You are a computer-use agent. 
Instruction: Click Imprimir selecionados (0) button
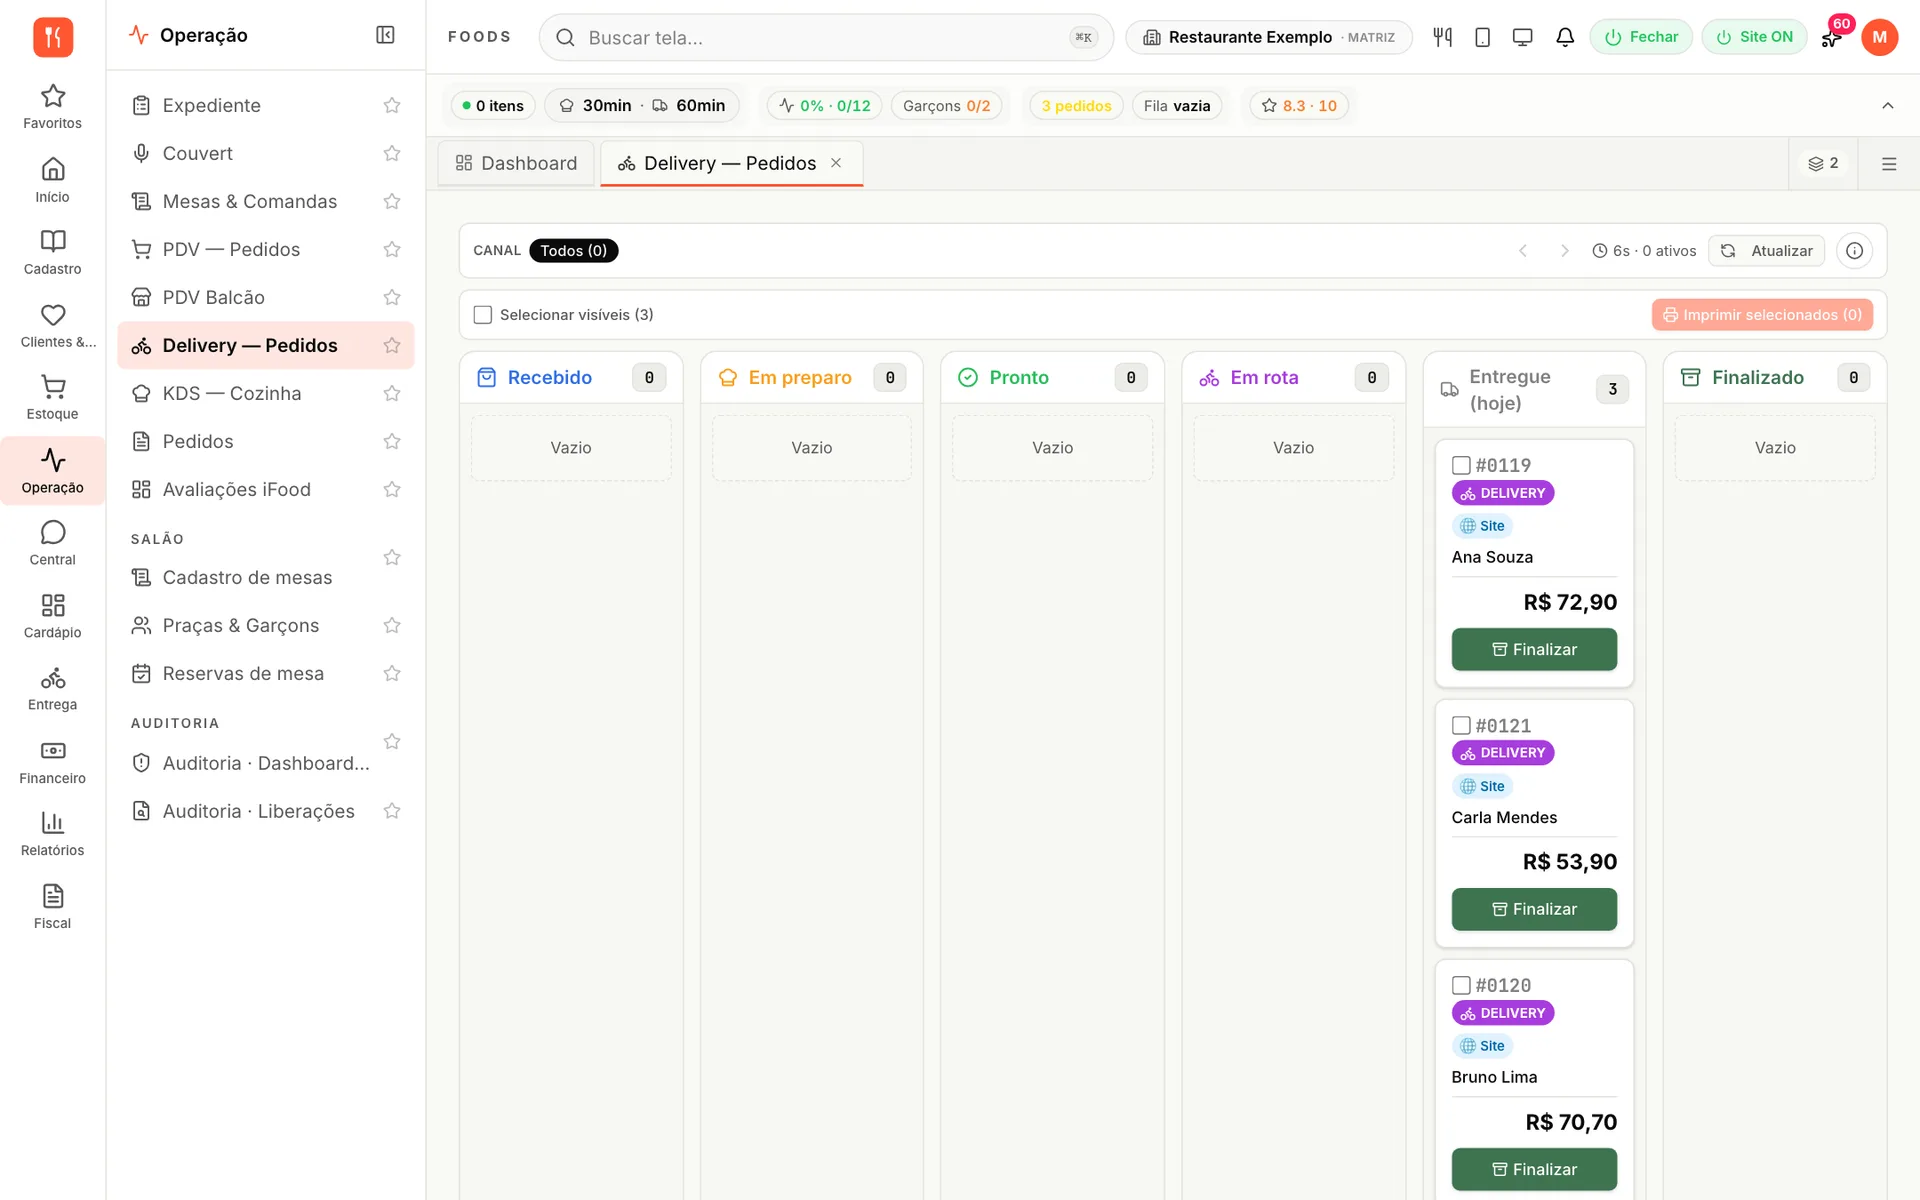(1762, 315)
